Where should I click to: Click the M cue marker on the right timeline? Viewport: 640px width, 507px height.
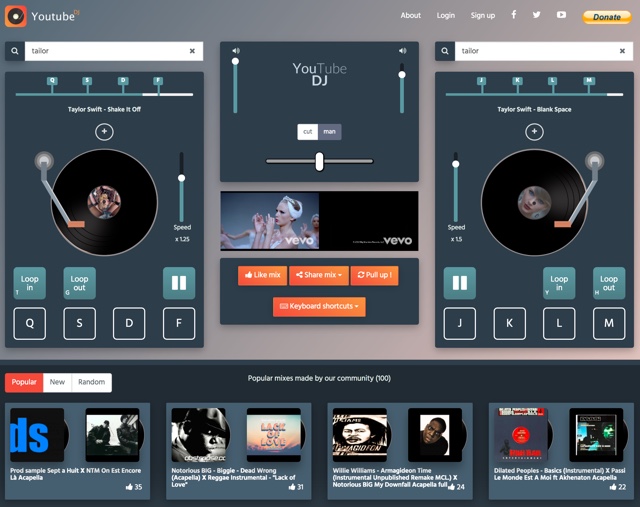click(589, 81)
